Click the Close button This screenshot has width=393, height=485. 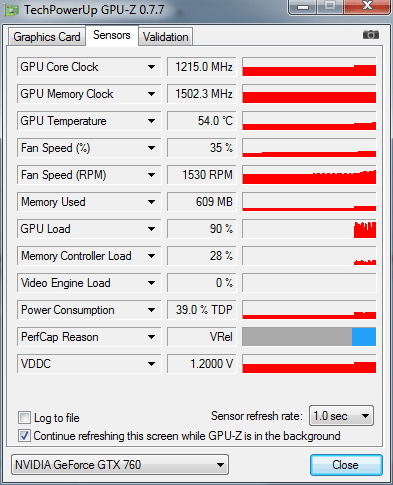tap(346, 465)
